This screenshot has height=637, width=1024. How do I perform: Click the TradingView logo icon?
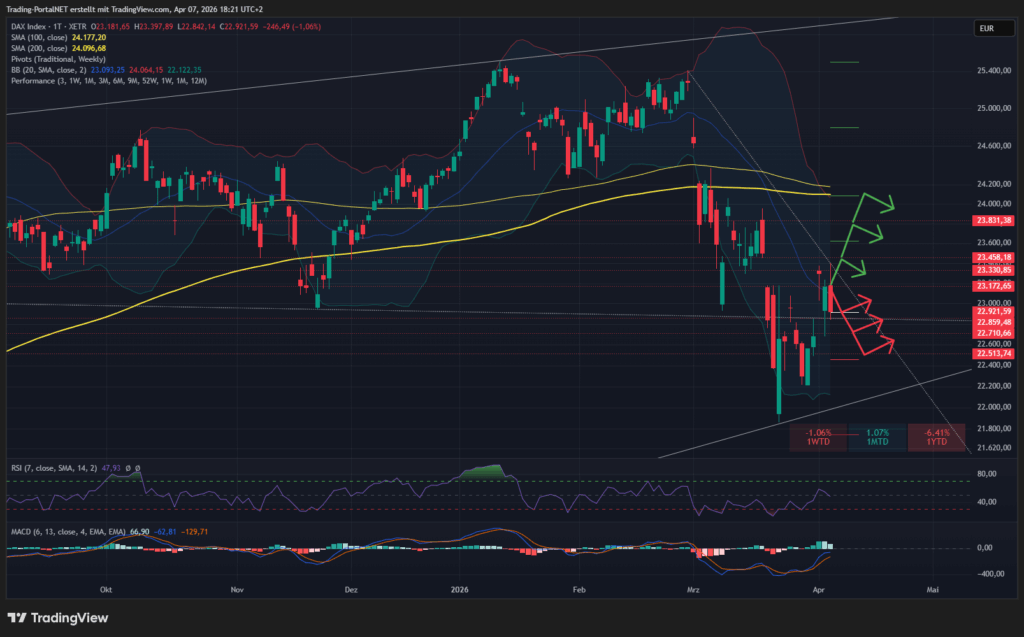[18, 617]
